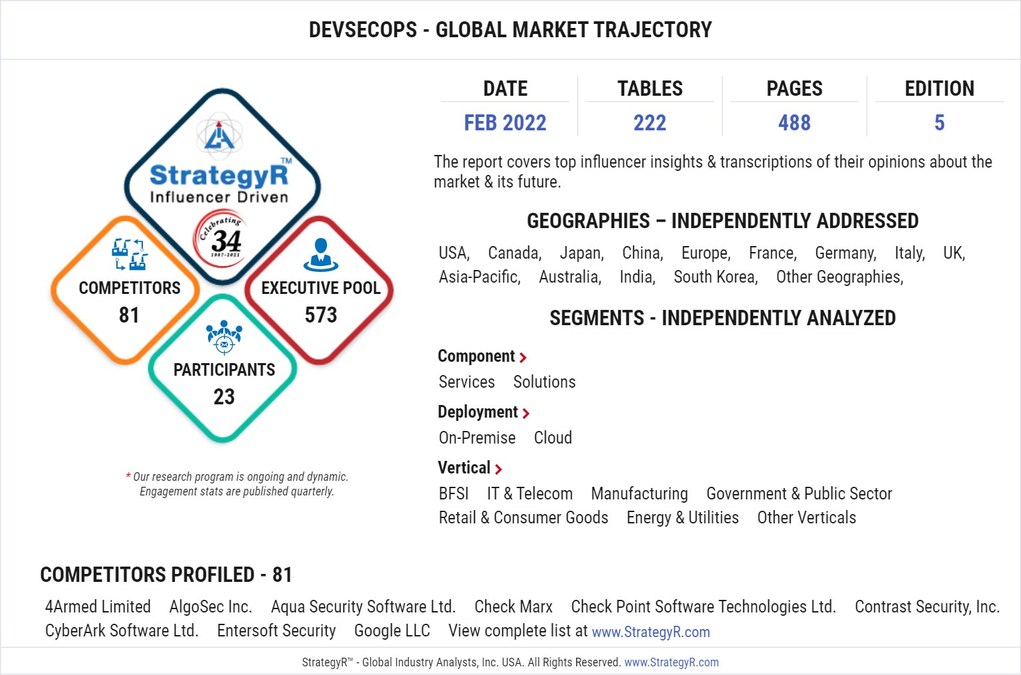This screenshot has height=675, width=1021.
Task: Click competitor 4Armed Limited
Action: click(98, 607)
